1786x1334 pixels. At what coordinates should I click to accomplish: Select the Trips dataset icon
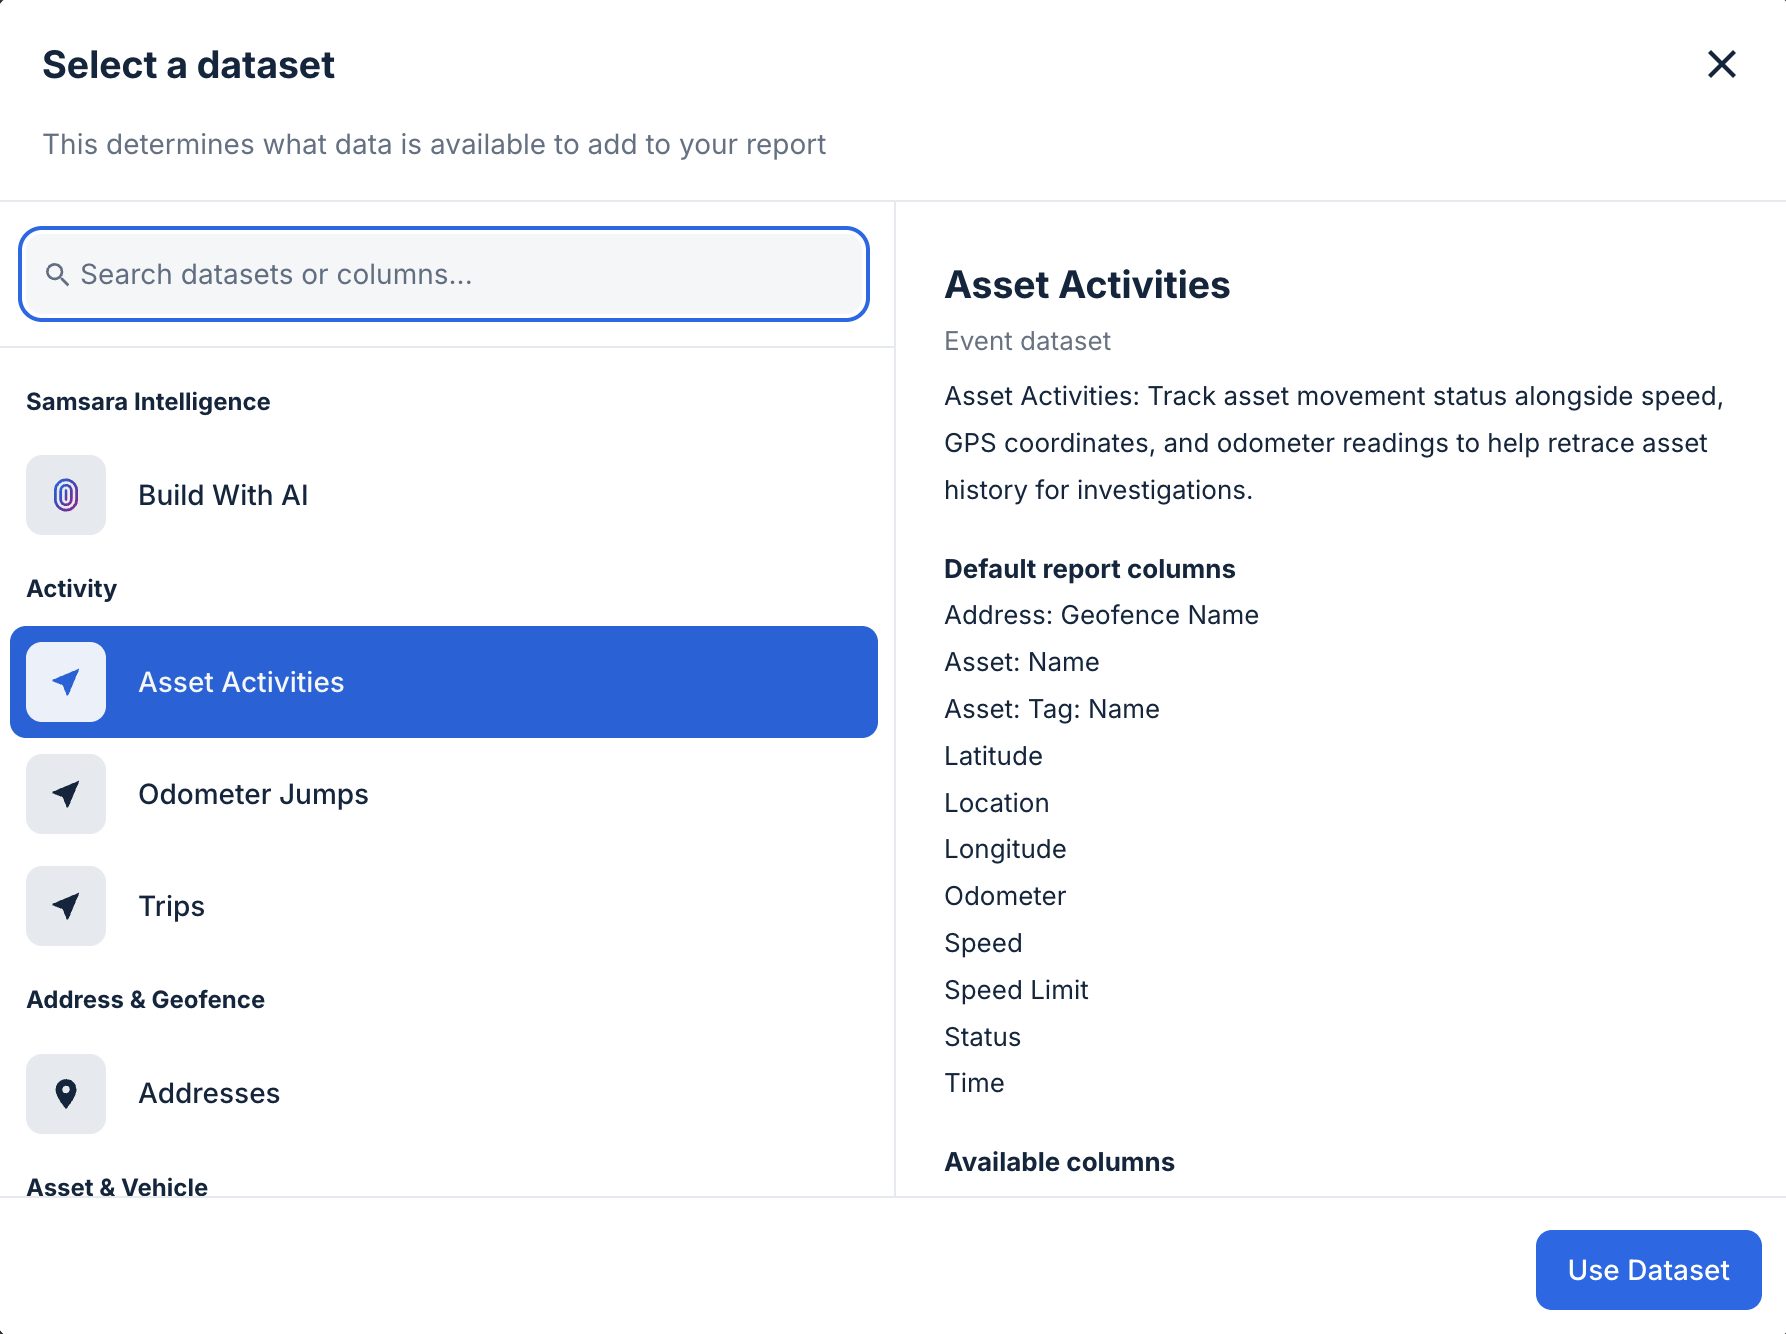pyautogui.click(x=65, y=906)
